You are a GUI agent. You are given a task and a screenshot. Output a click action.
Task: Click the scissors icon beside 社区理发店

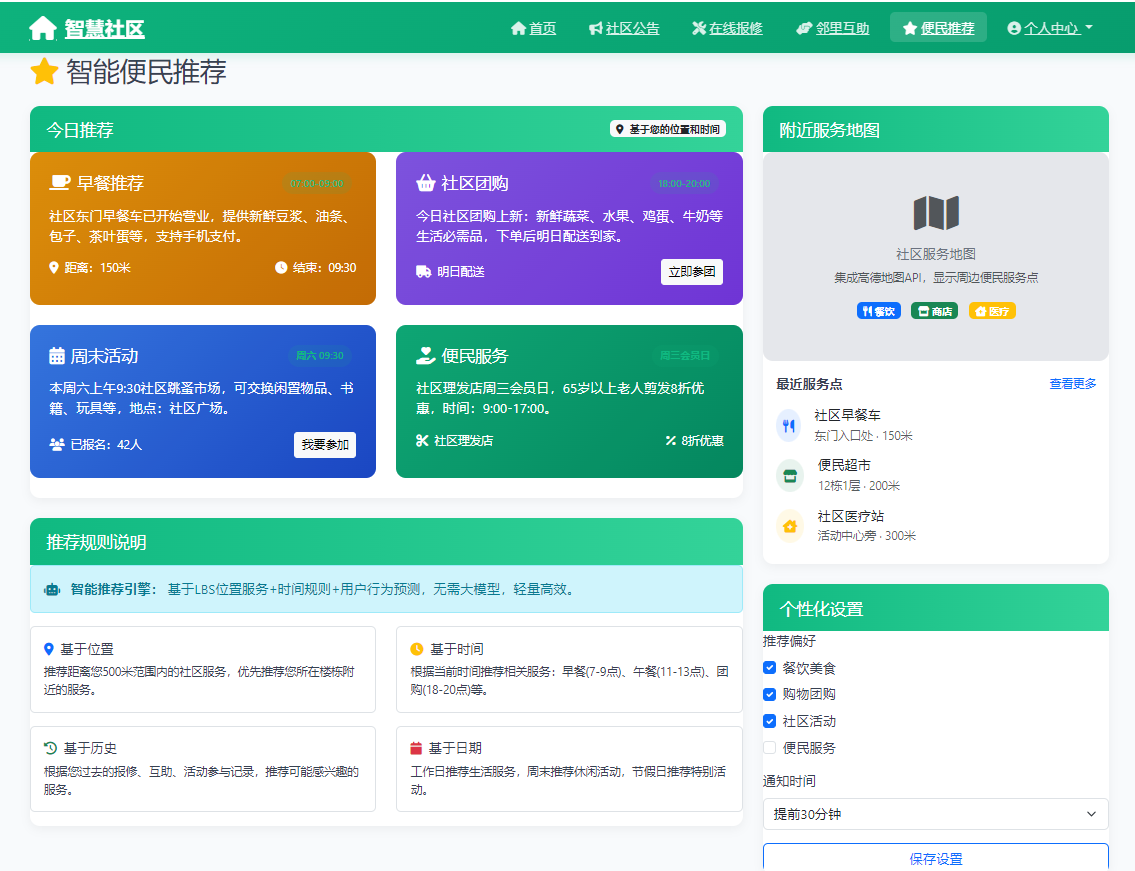423,441
